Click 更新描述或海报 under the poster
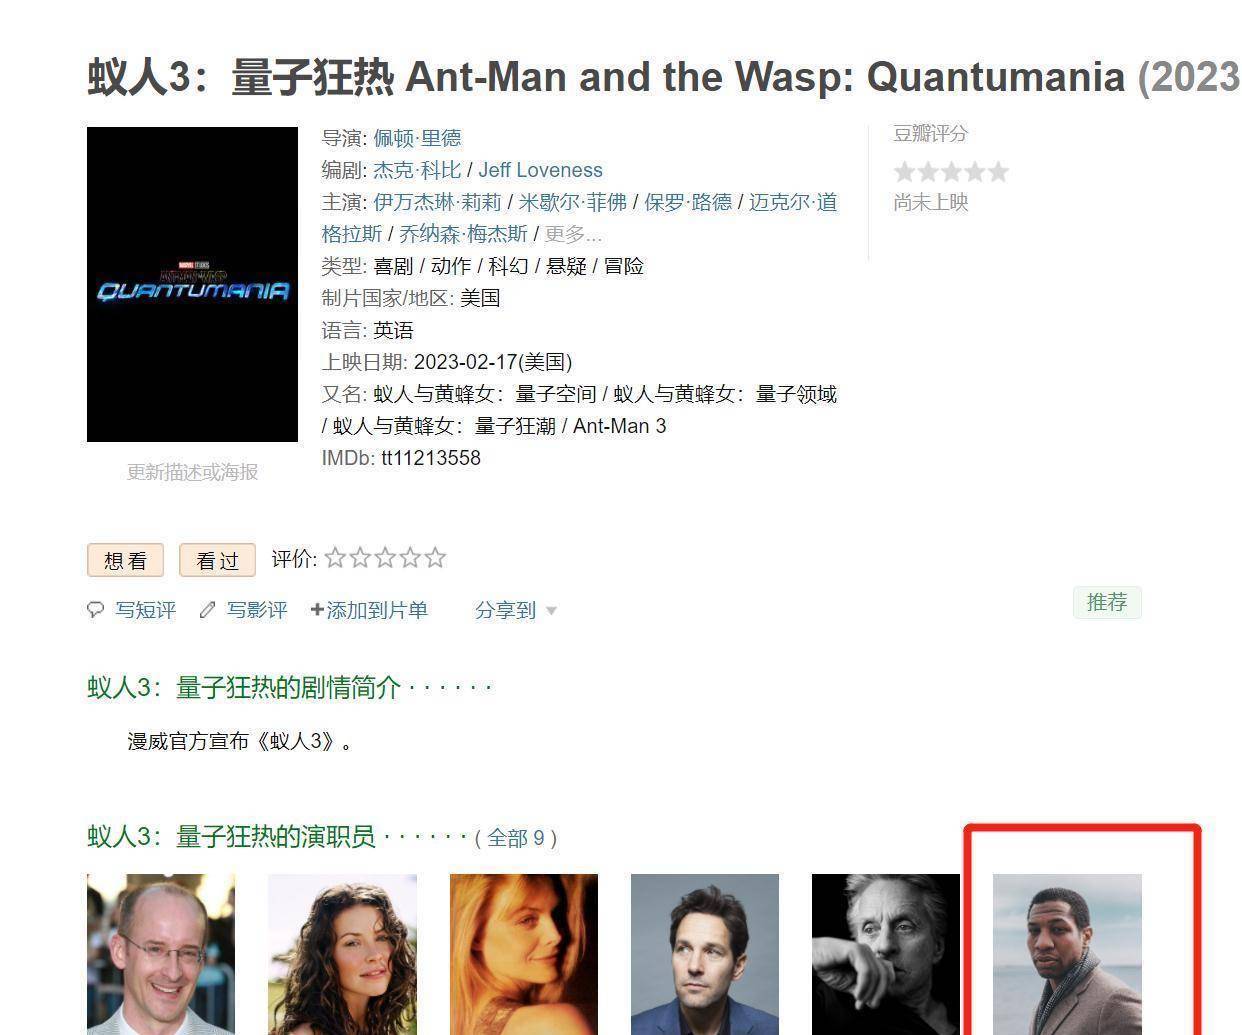This screenshot has width=1242, height=1035. 192,472
